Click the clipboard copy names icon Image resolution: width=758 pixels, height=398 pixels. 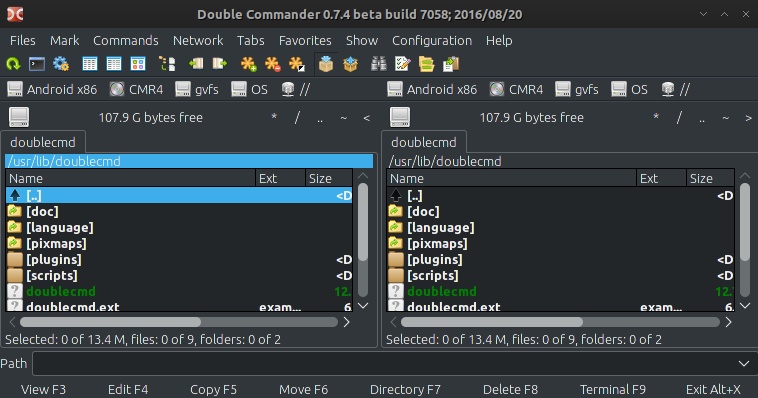(x=451, y=64)
